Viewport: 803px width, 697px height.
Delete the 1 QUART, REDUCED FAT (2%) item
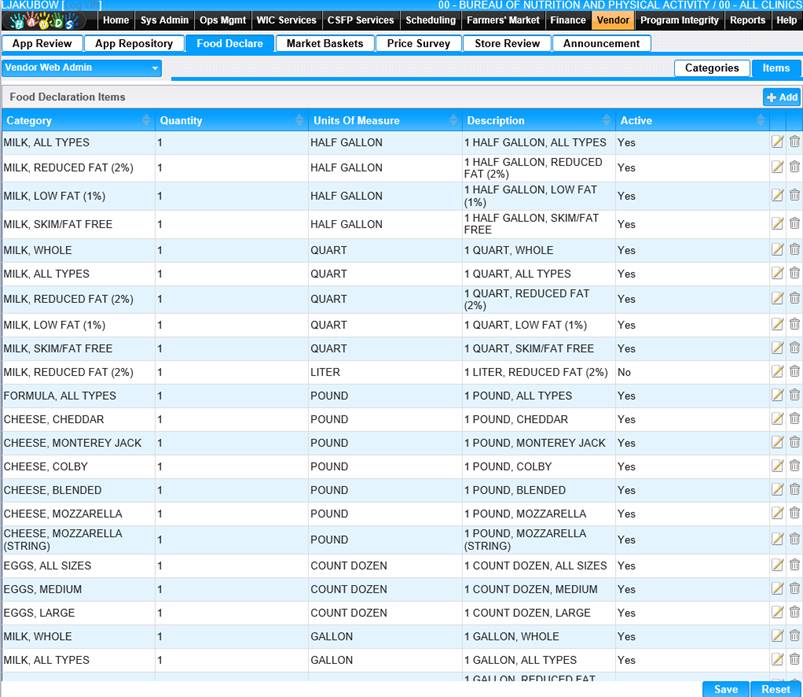(794, 298)
